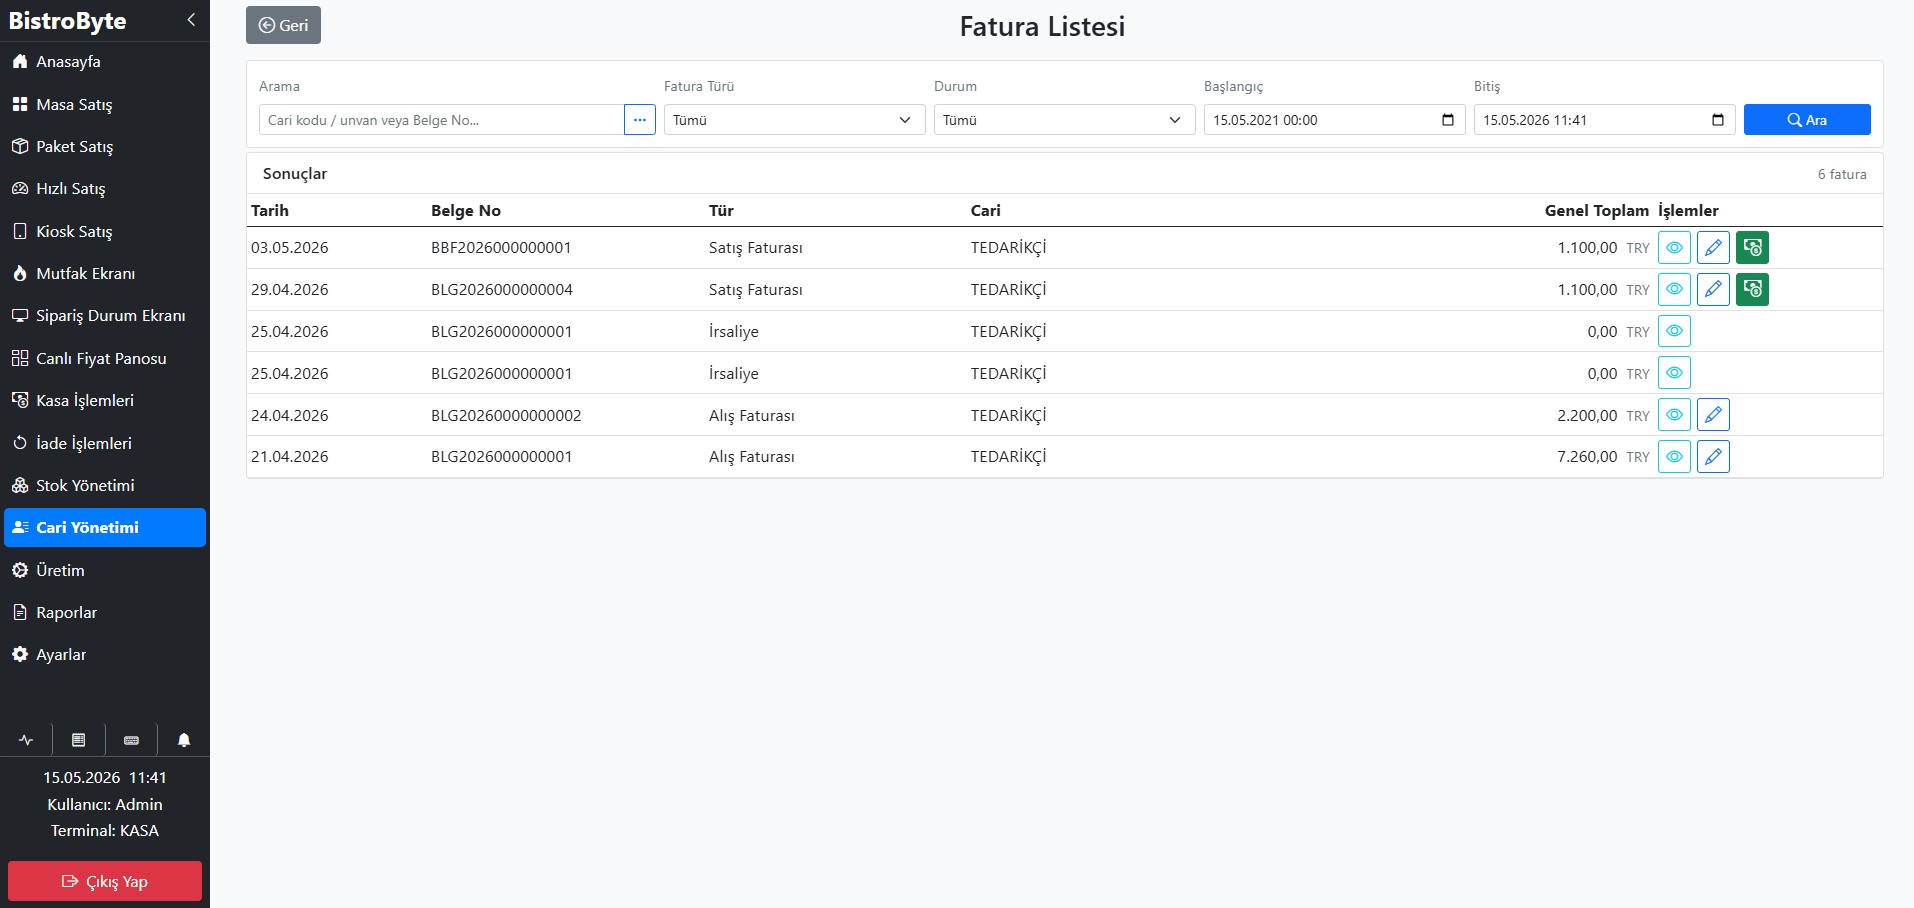Click belge no BLG2026000000004

point(502,290)
